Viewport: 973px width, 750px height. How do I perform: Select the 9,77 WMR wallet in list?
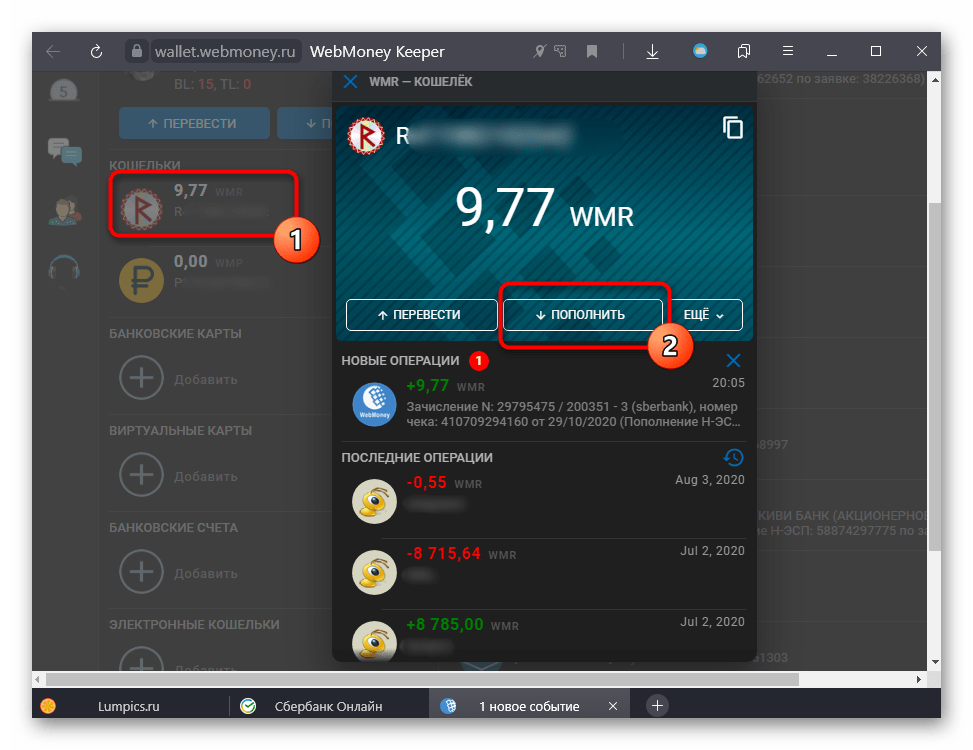tap(204, 203)
